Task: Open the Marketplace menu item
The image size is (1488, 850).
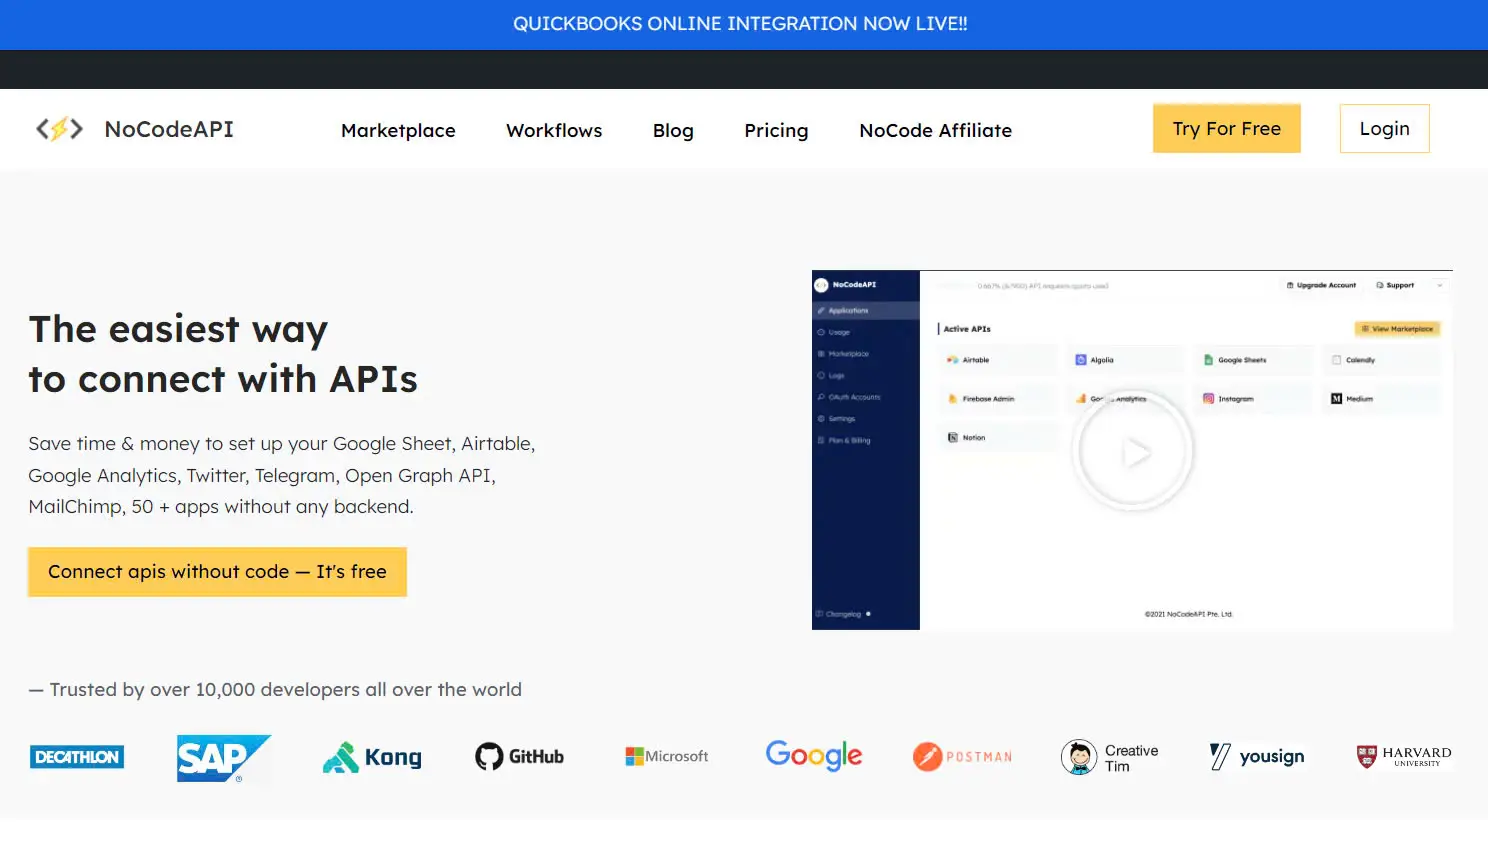Action: click(x=398, y=130)
